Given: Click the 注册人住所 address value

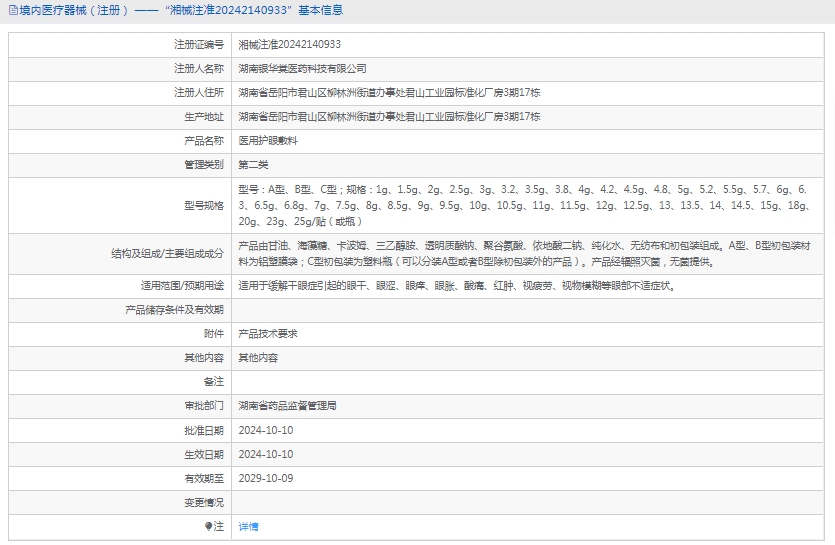Looking at the screenshot, I should 389,93.
